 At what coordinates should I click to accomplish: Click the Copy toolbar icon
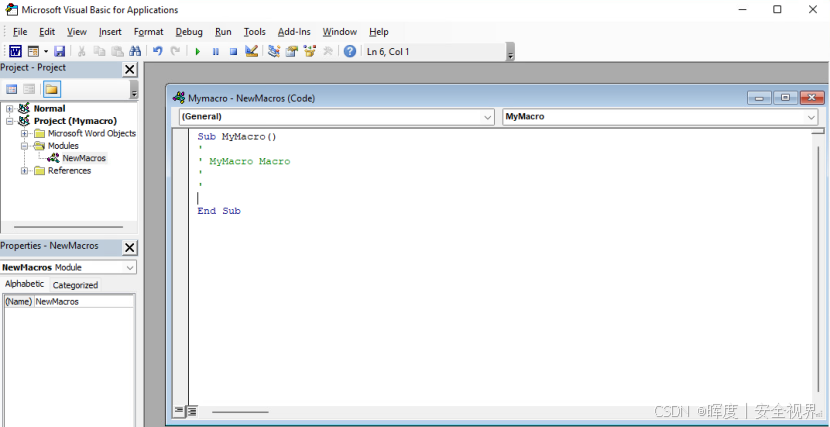click(x=100, y=51)
